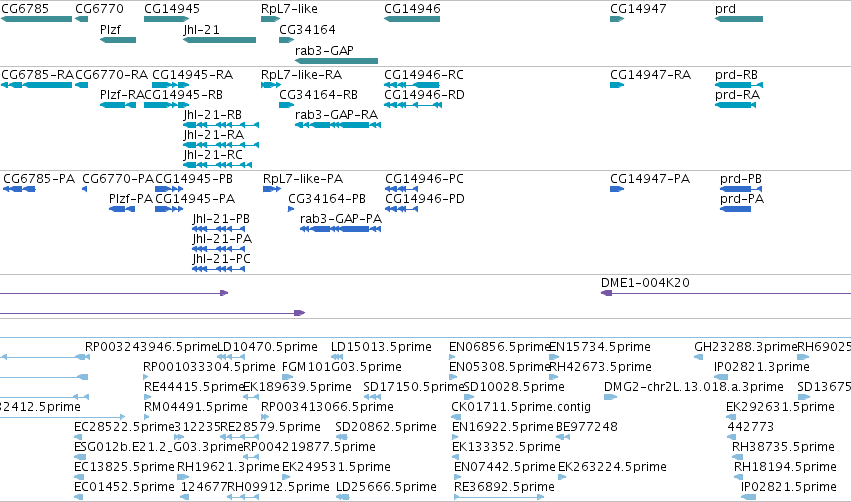
Task: Select protein CG6785-PA
Action: click(19, 189)
